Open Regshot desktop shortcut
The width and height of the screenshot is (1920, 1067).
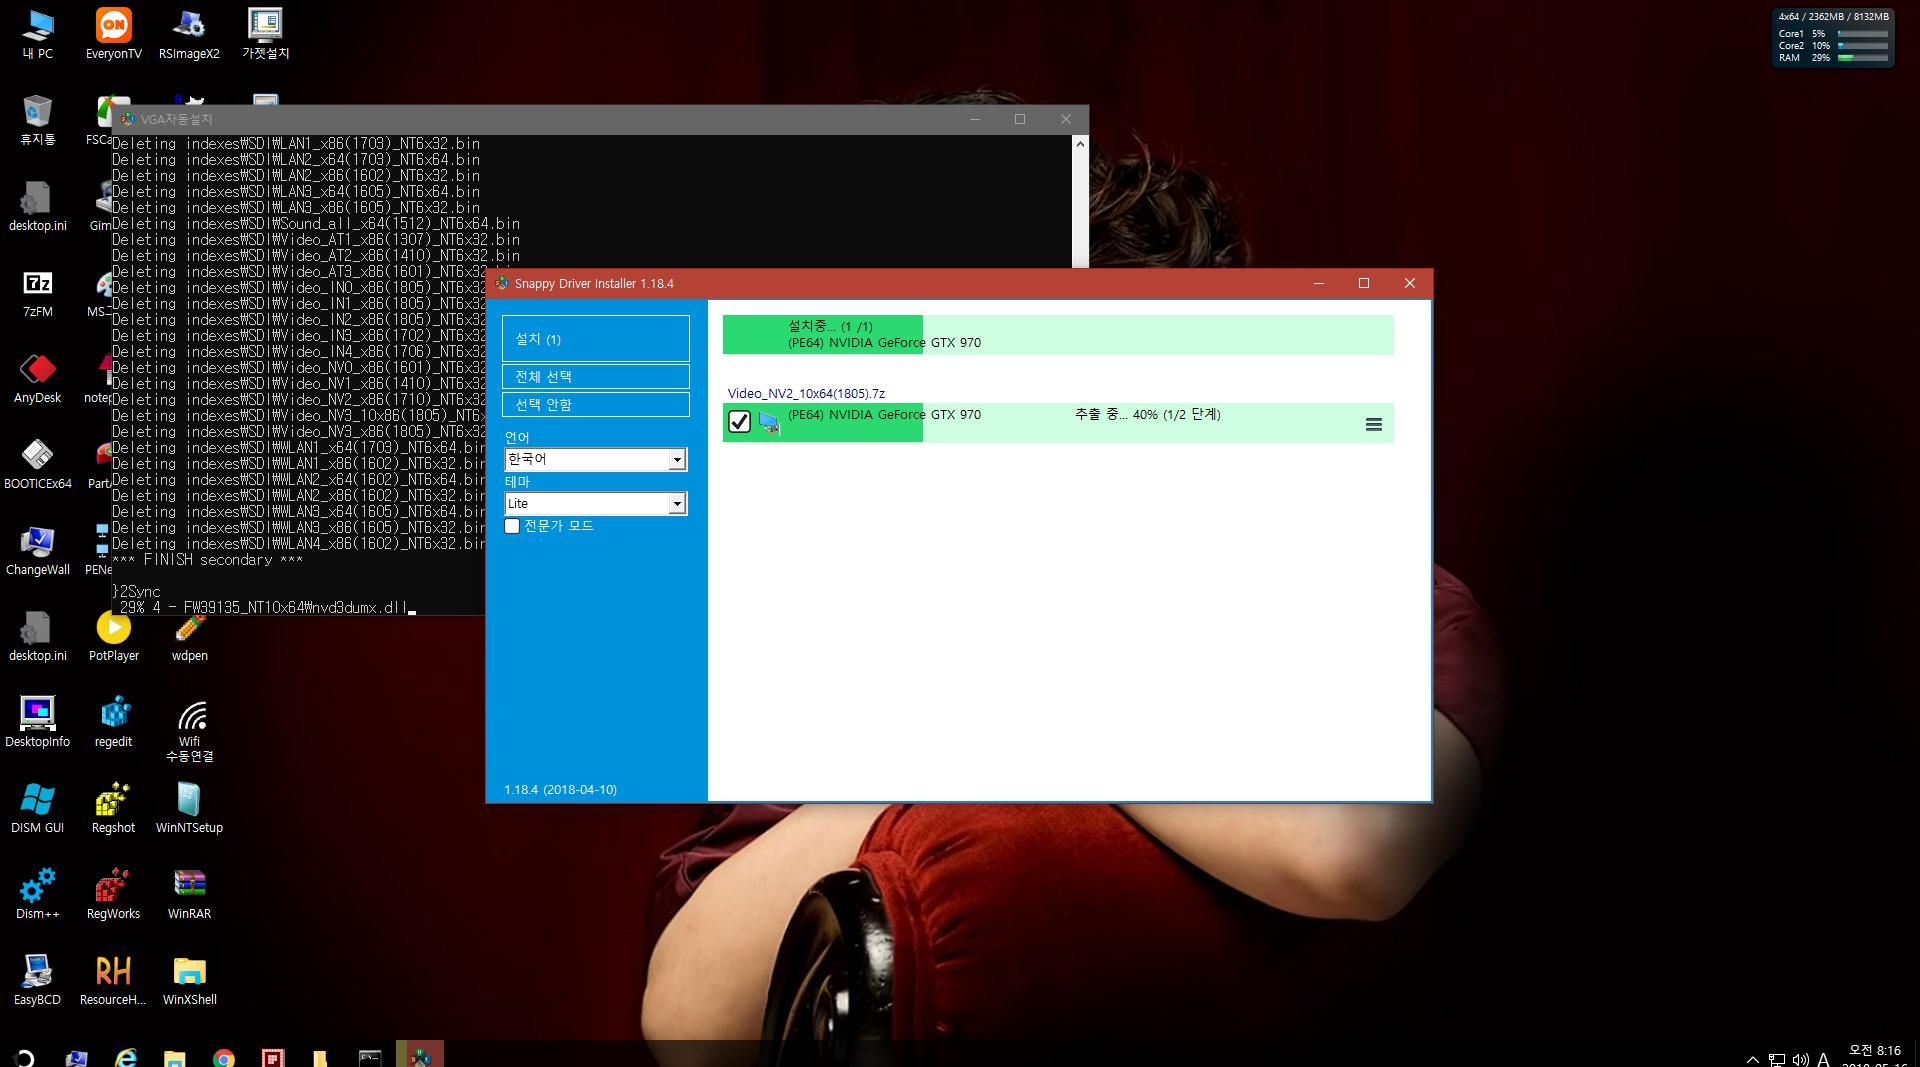click(113, 808)
